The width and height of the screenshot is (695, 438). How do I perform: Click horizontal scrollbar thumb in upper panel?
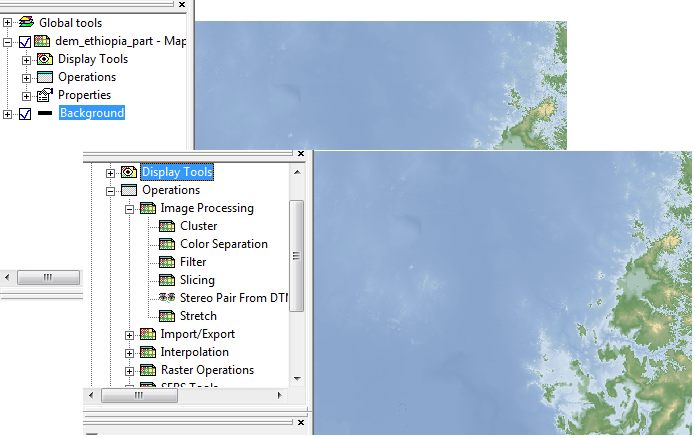coord(48,278)
